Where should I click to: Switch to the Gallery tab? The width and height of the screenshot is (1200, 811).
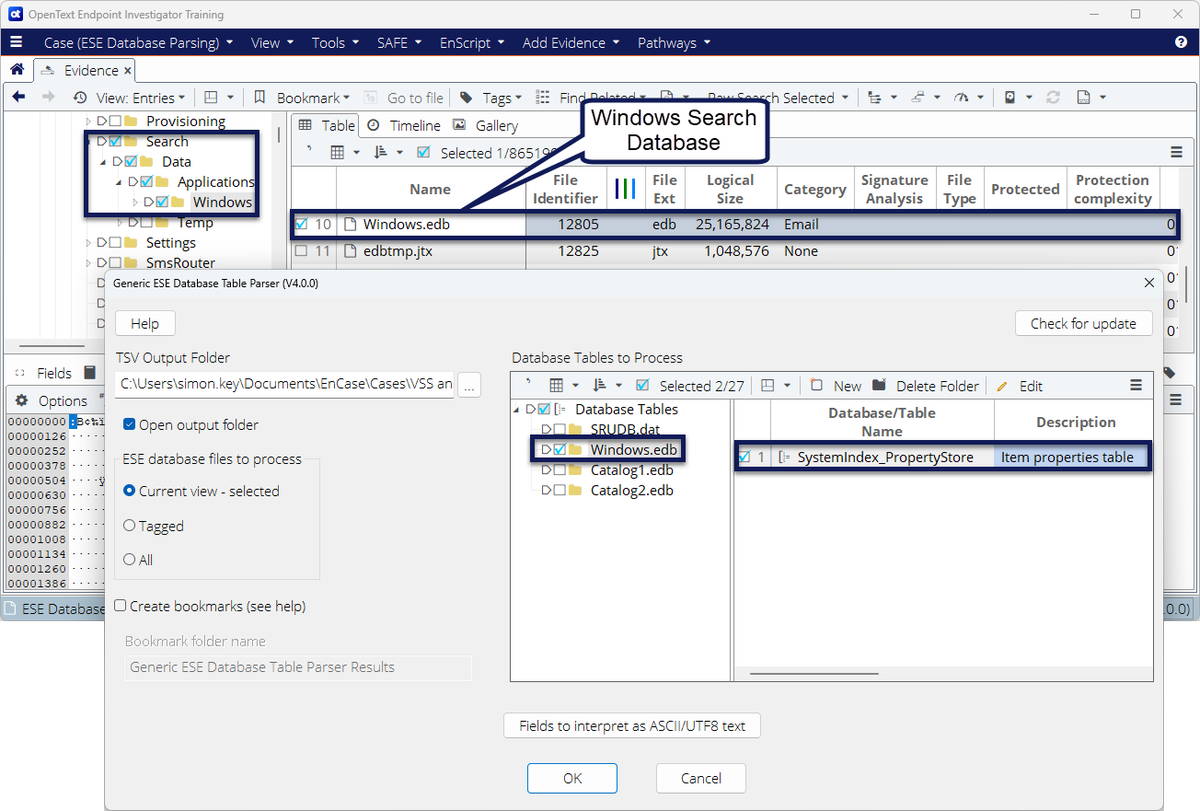[485, 125]
